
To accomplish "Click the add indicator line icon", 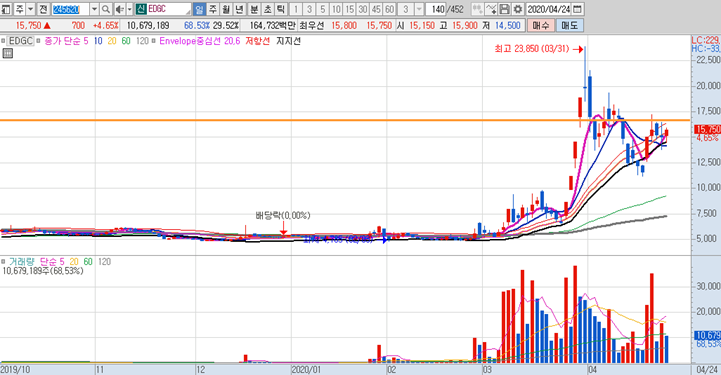I will [x=491, y=9].
